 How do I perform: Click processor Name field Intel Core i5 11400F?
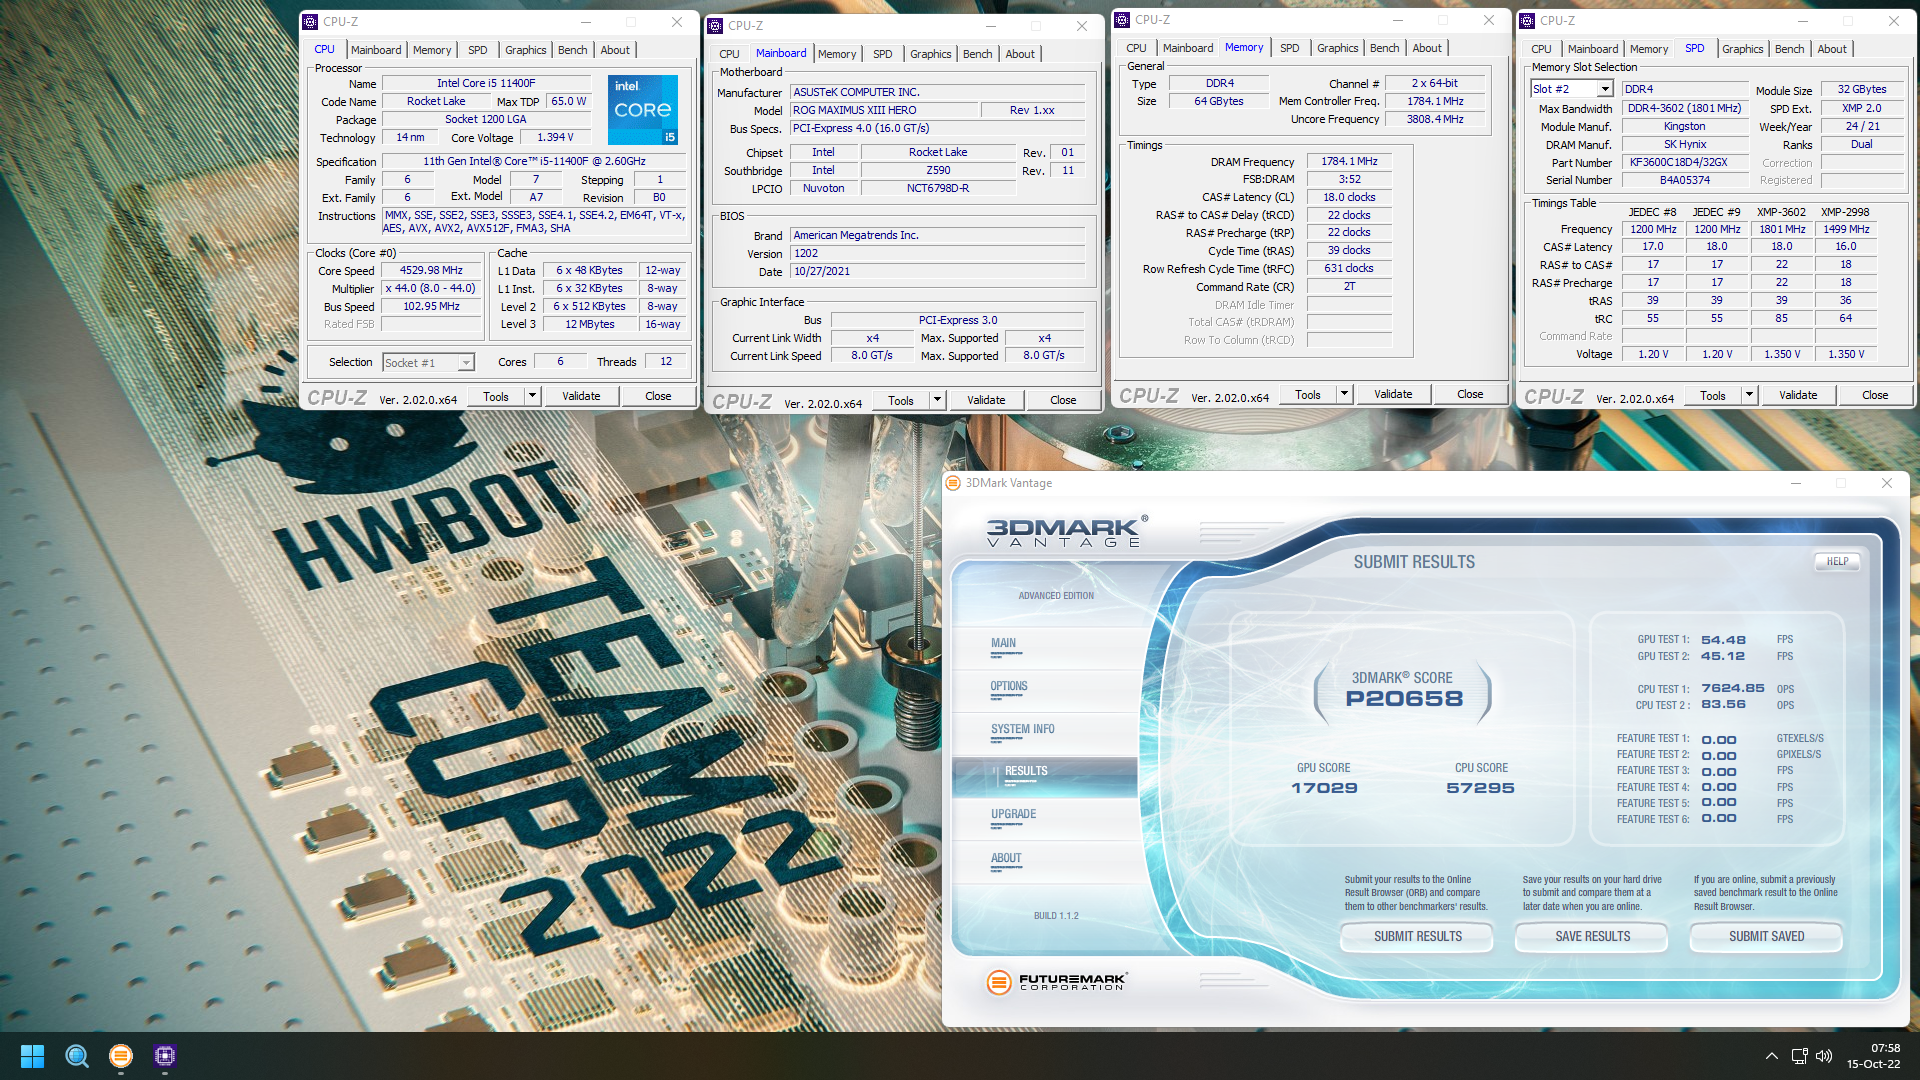coord(486,84)
